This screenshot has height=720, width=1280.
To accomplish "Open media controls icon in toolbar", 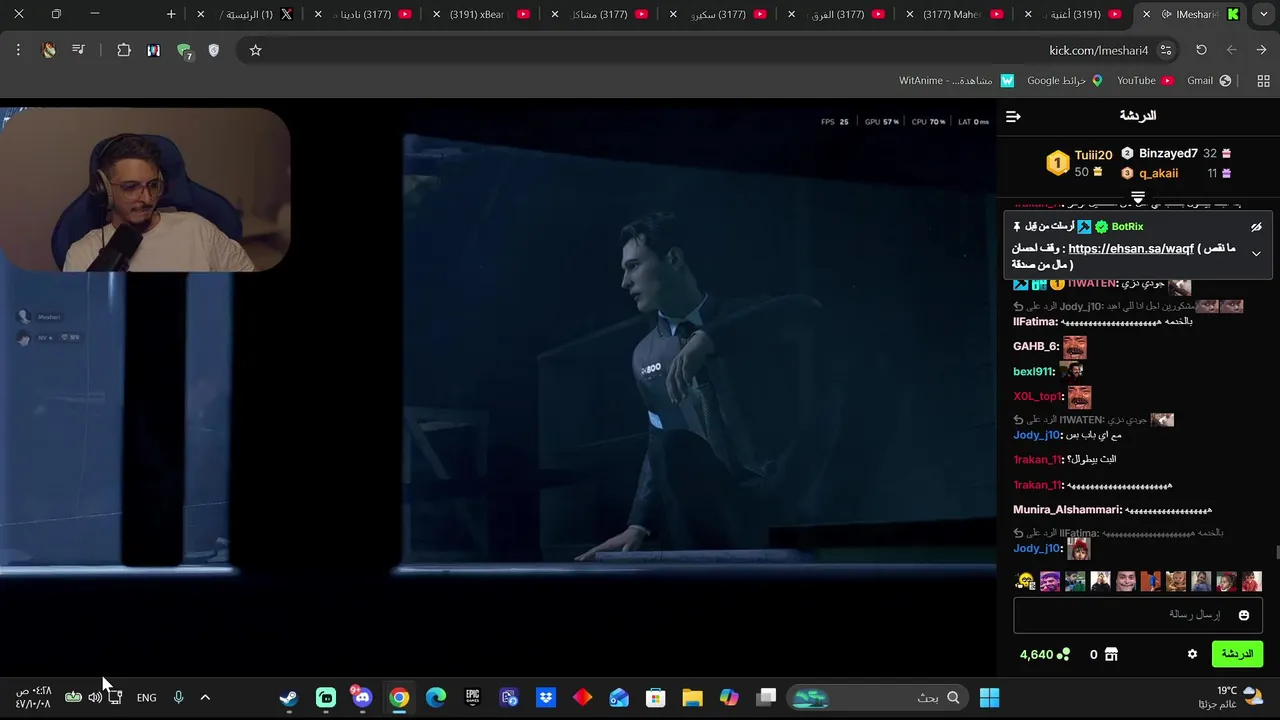I will coord(78,50).
